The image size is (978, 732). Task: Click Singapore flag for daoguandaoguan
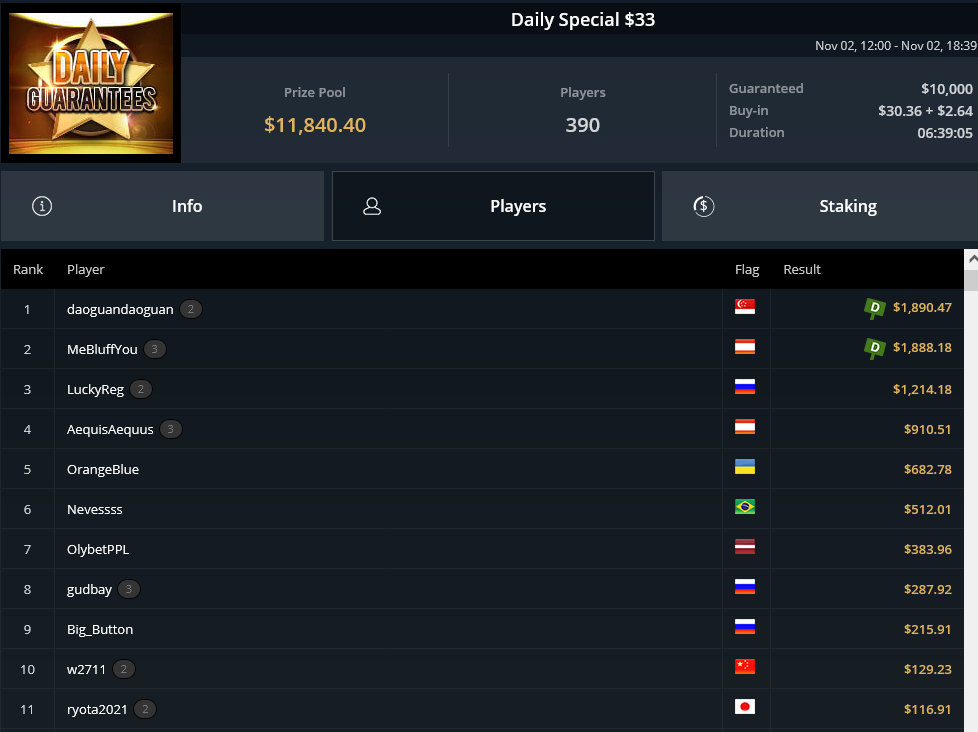[x=745, y=307]
